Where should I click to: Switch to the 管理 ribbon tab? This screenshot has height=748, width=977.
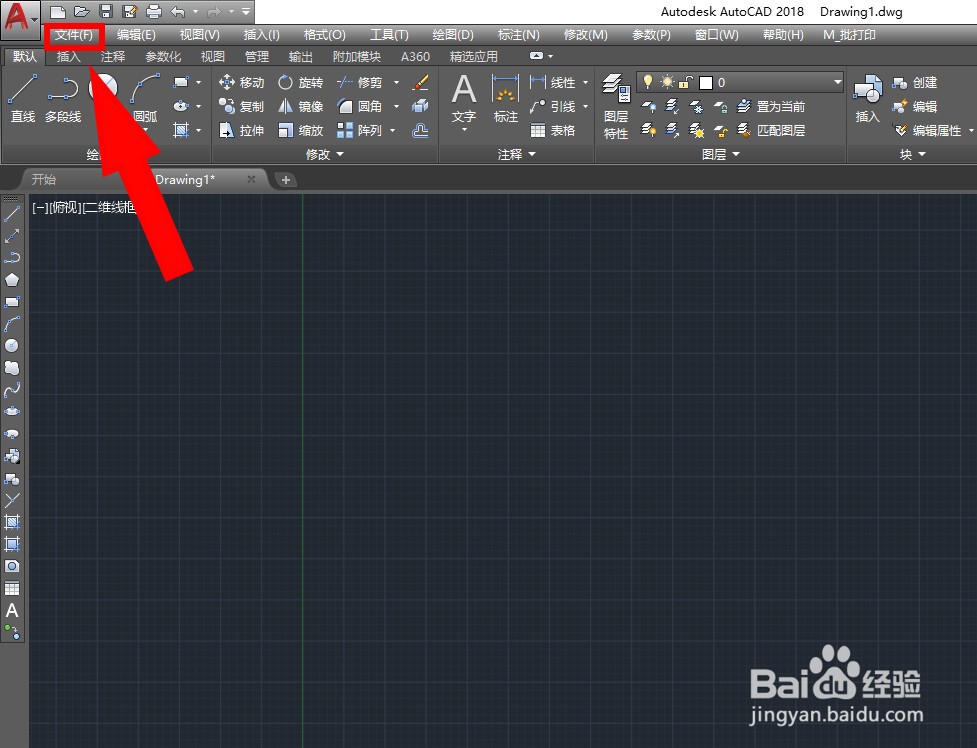point(257,57)
